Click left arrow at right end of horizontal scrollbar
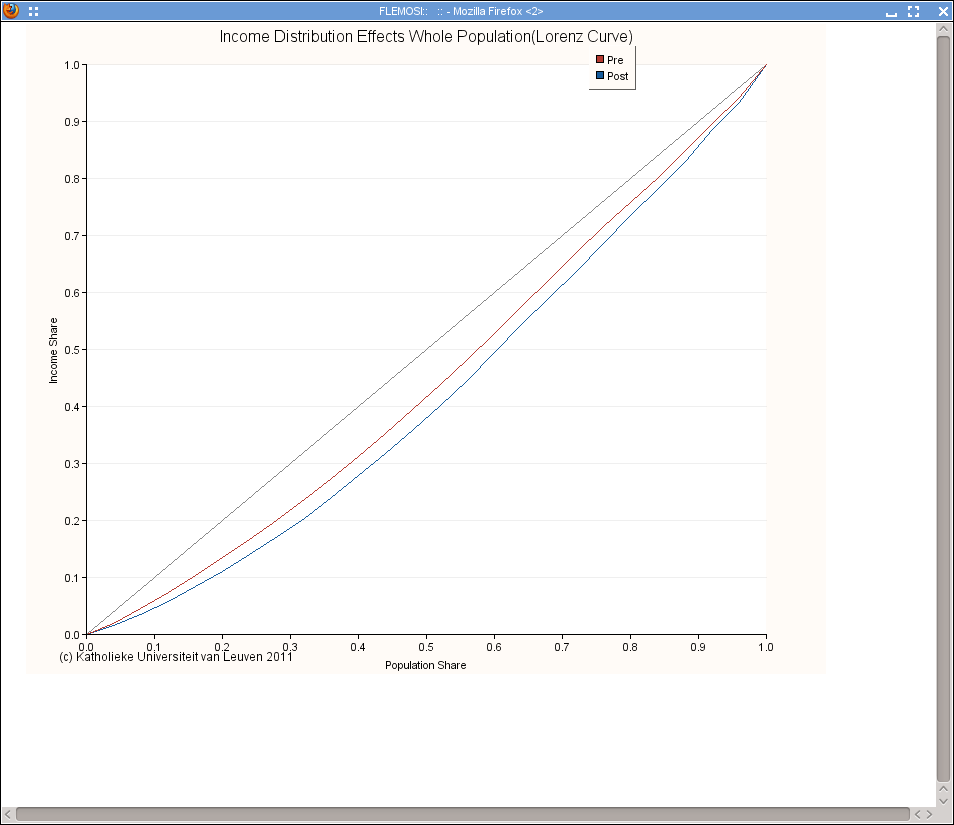 pyautogui.click(x=917, y=814)
